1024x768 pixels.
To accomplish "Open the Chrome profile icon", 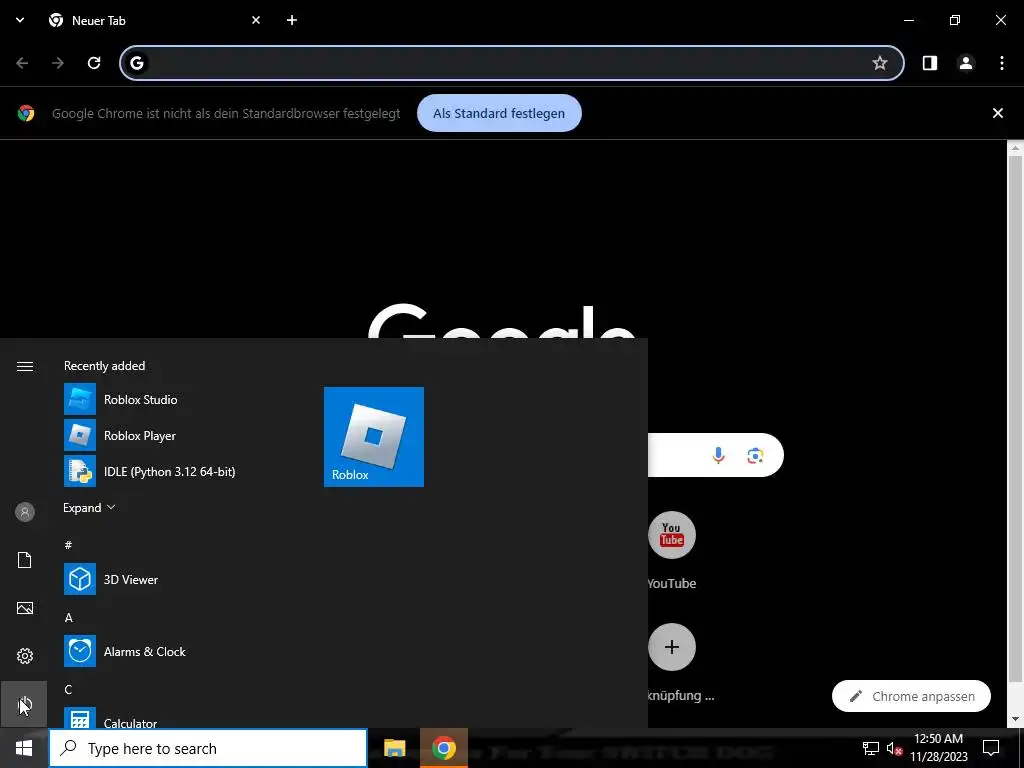I will coord(965,63).
